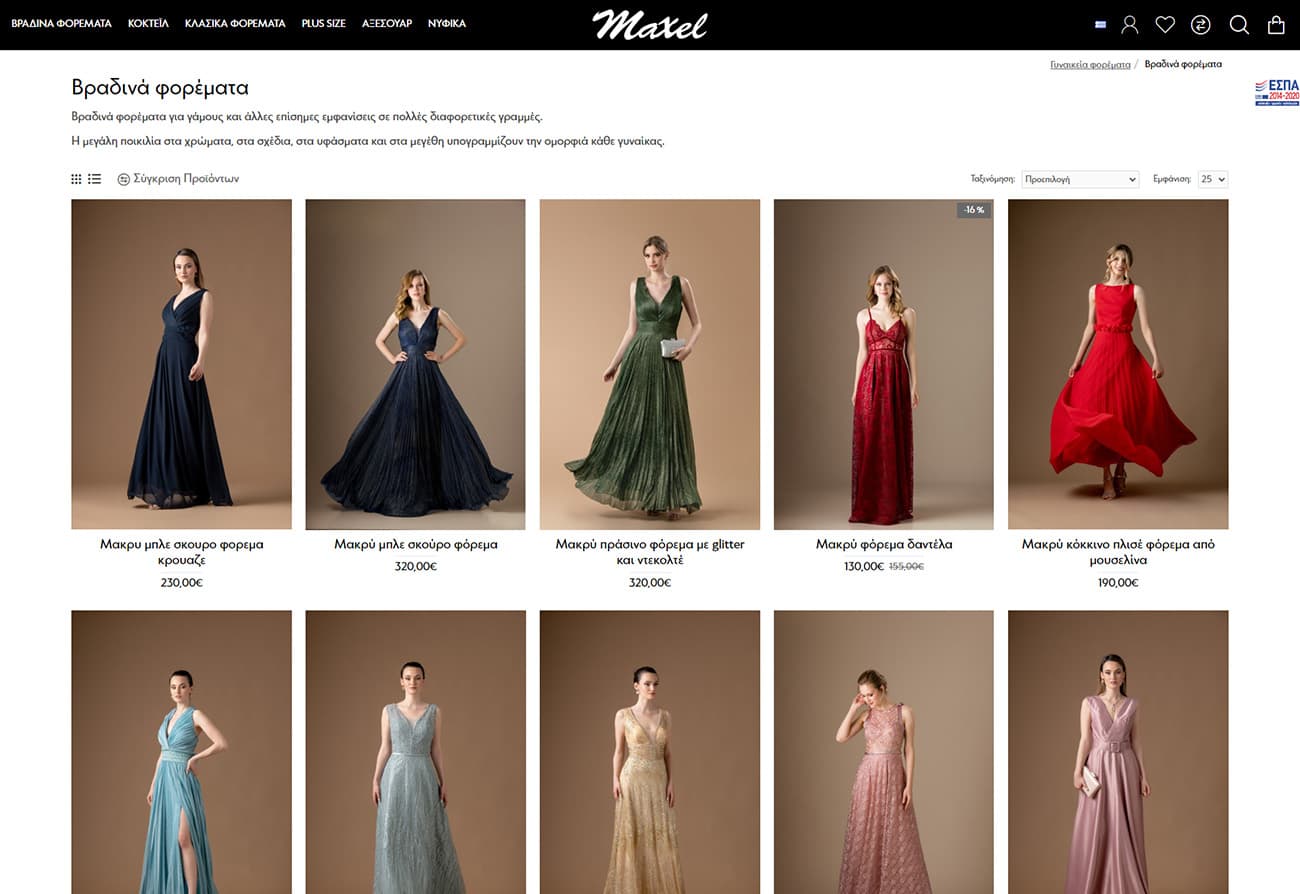This screenshot has width=1300, height=894.
Task: Follow Γυναικεία φορέματα breadcrumb link
Action: point(1090,64)
